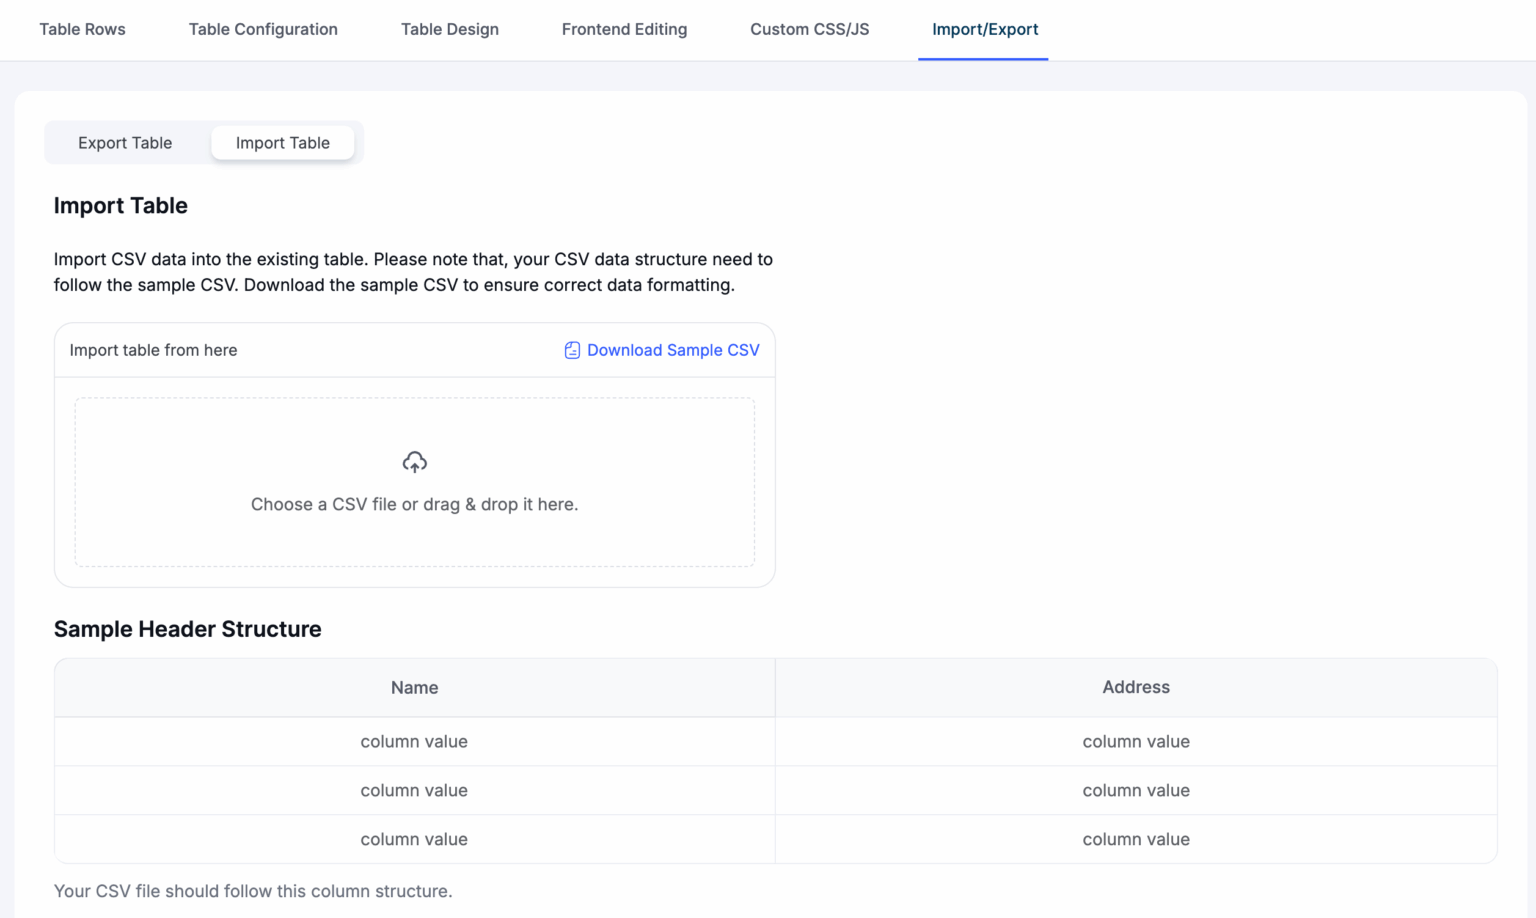1536x918 pixels.
Task: Select the Name column header
Action: 414,687
